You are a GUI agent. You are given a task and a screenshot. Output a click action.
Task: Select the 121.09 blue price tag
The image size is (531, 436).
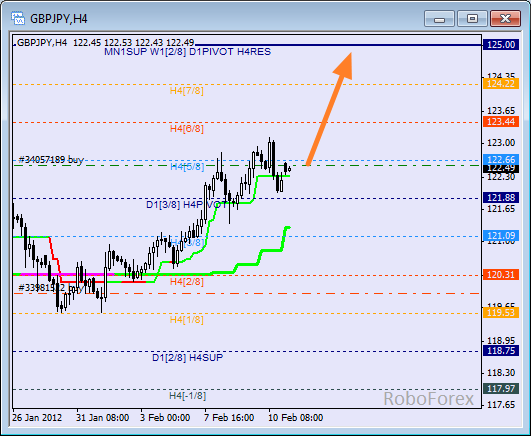[501, 235]
